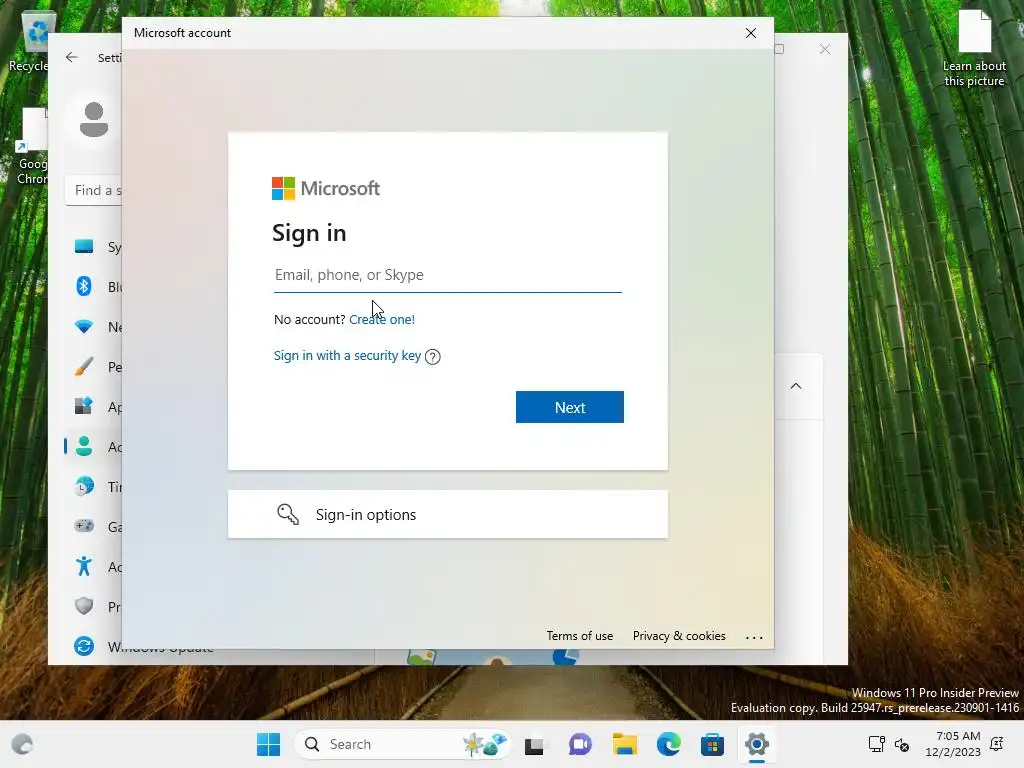Select Time & language clock icon in sidebar
This screenshot has height=768, width=1024.
[x=84, y=487]
